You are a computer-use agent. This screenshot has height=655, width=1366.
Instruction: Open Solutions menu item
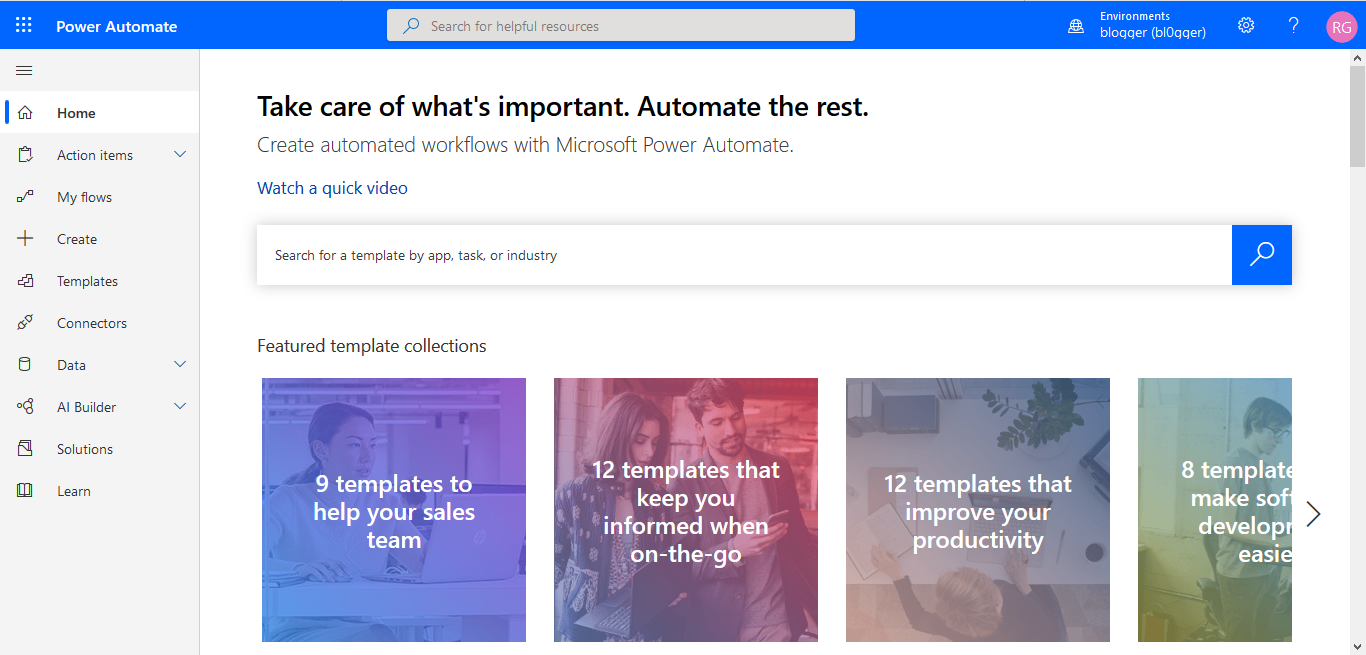pos(85,449)
